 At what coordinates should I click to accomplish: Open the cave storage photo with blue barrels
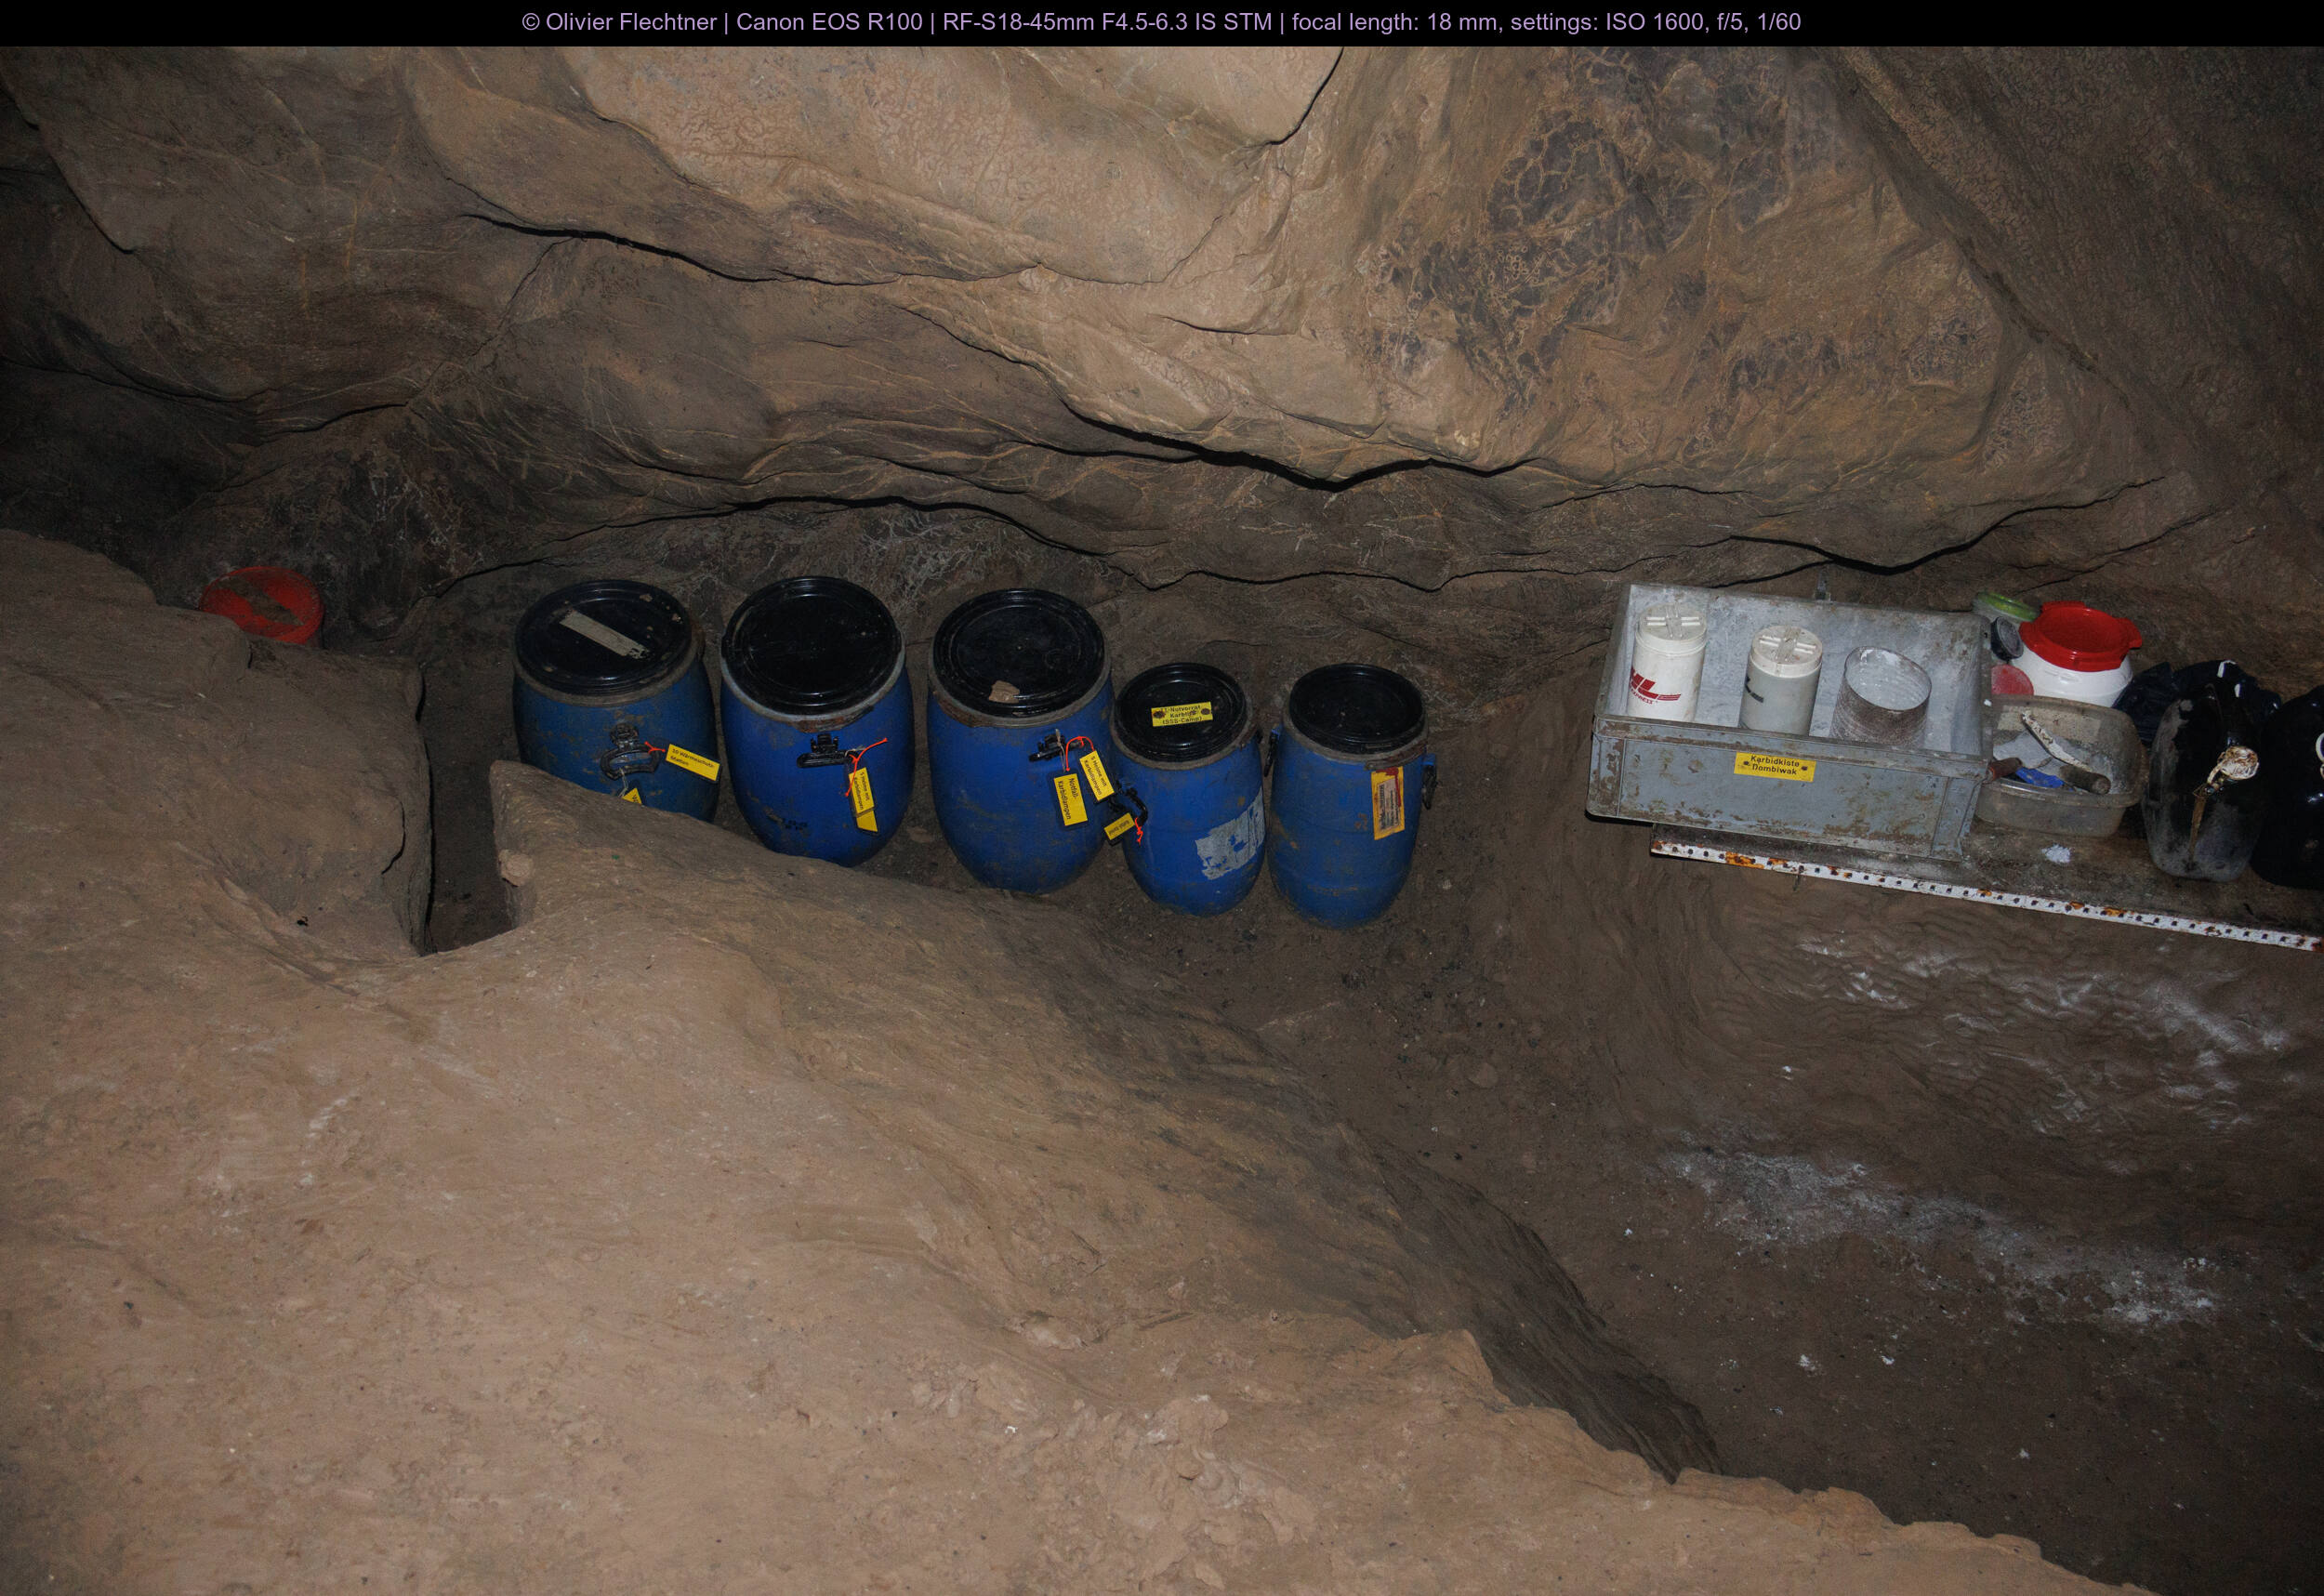[x=1162, y=820]
